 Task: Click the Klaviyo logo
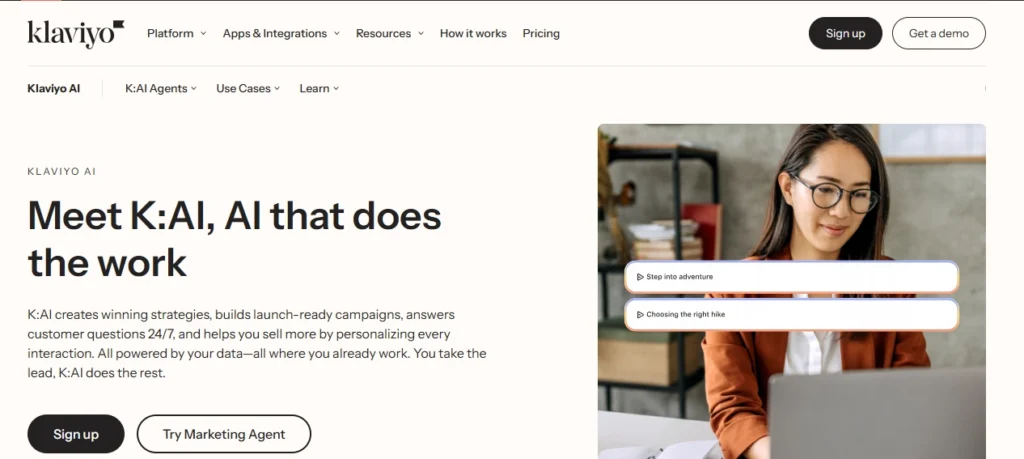click(x=76, y=33)
